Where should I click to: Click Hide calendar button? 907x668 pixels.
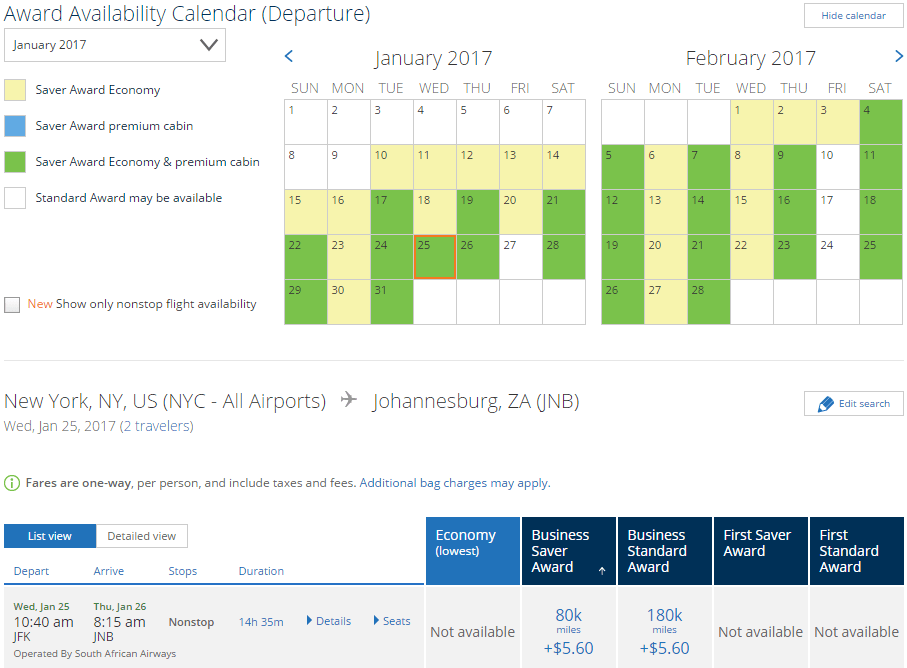pos(853,16)
